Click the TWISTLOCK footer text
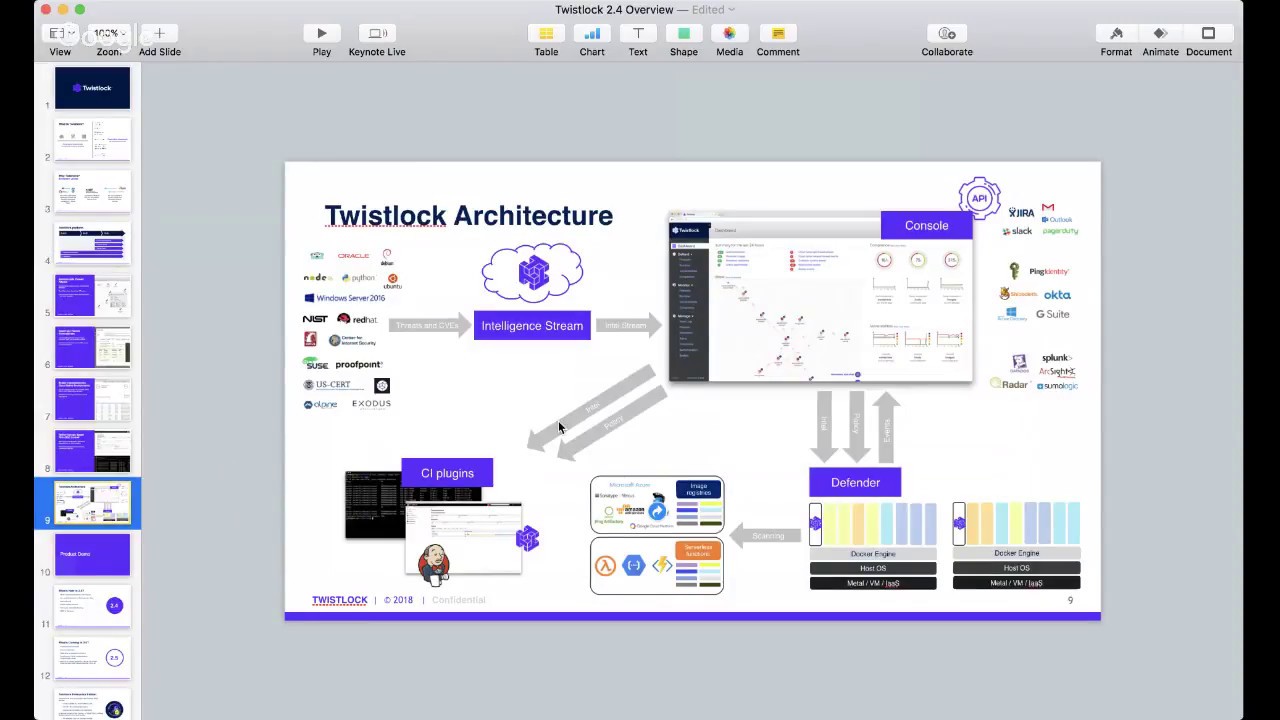 tap(340, 600)
